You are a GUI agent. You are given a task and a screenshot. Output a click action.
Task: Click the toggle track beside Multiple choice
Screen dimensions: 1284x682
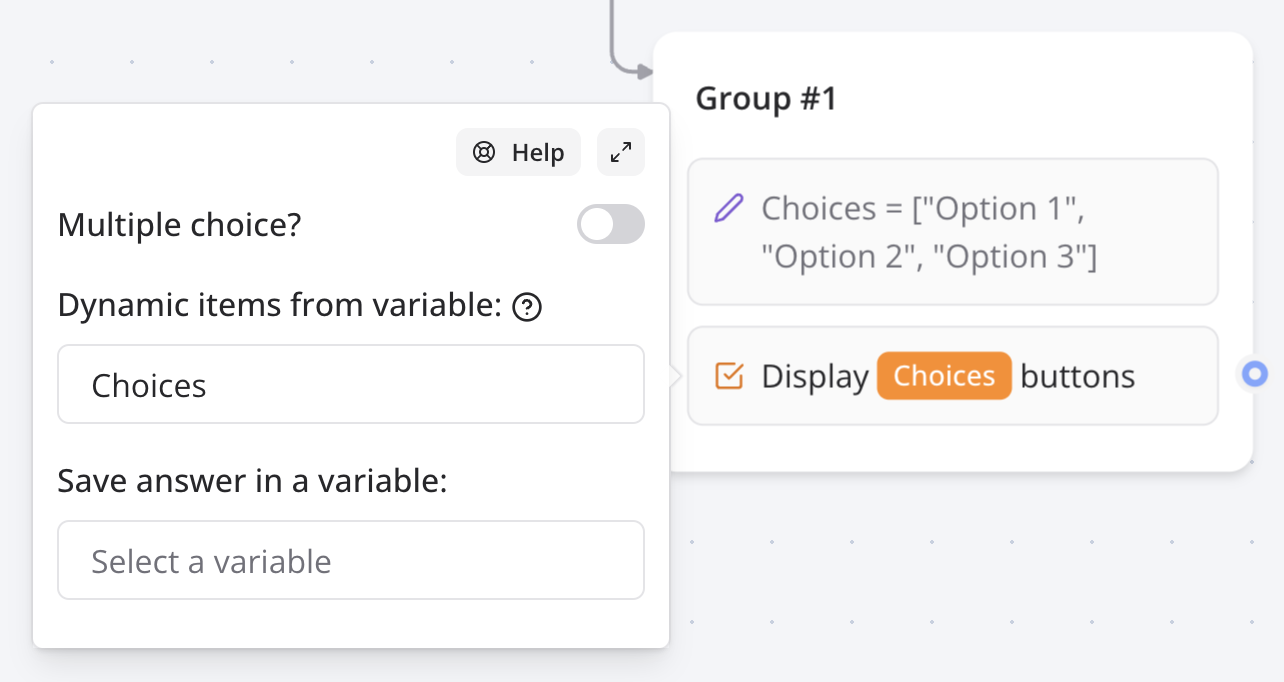pos(610,224)
